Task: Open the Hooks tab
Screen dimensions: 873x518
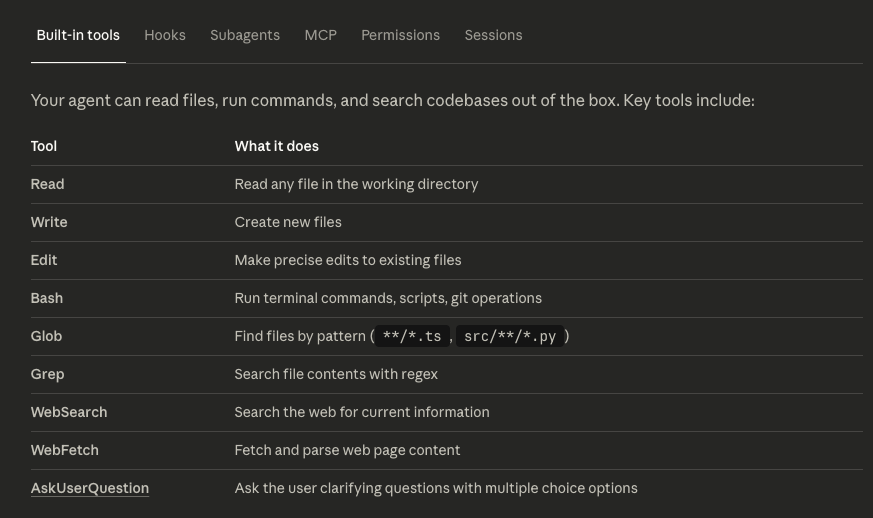Action: click(165, 35)
